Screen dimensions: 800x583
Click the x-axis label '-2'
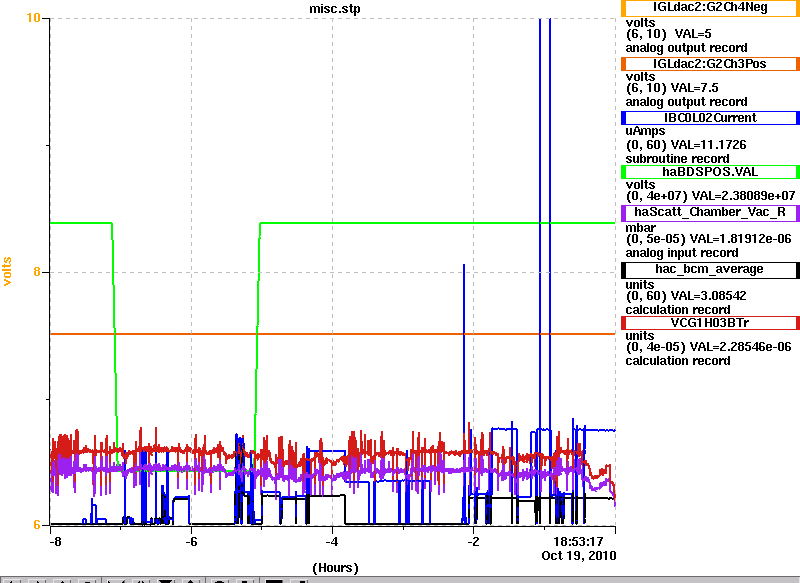coord(473,542)
